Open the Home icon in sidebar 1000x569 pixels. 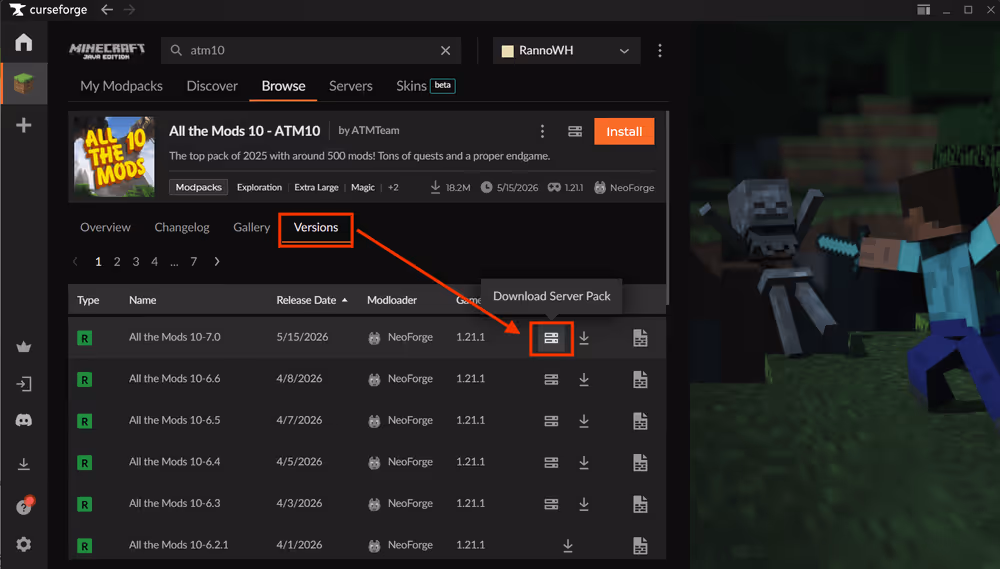[x=24, y=42]
